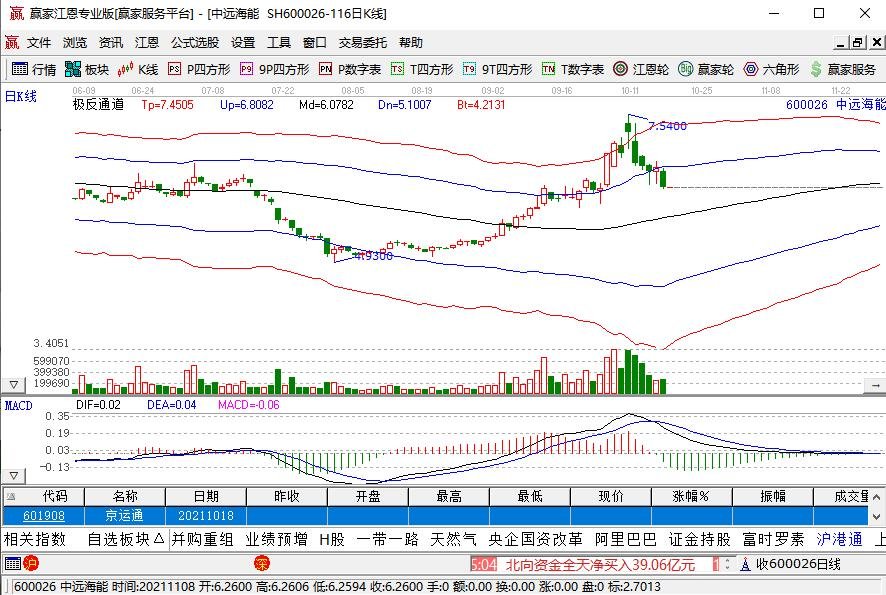Sort the list by 昨收 column
This screenshot has width=886, height=595.
[286, 497]
